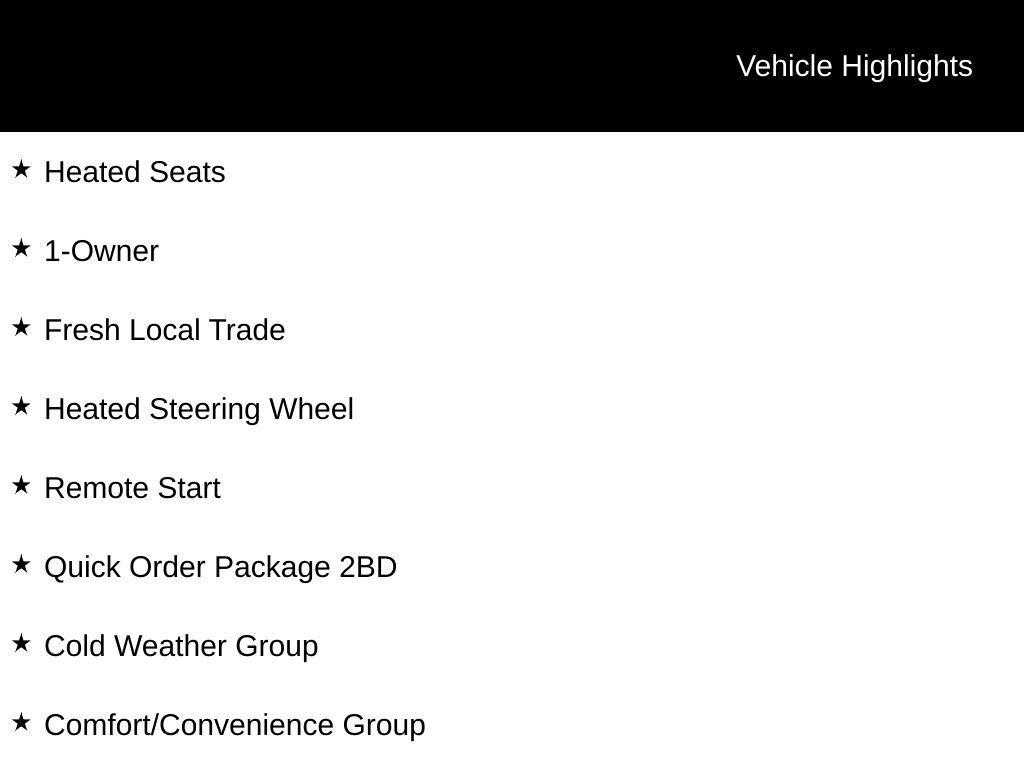Select the star before Fresh Local Trade

21,328
